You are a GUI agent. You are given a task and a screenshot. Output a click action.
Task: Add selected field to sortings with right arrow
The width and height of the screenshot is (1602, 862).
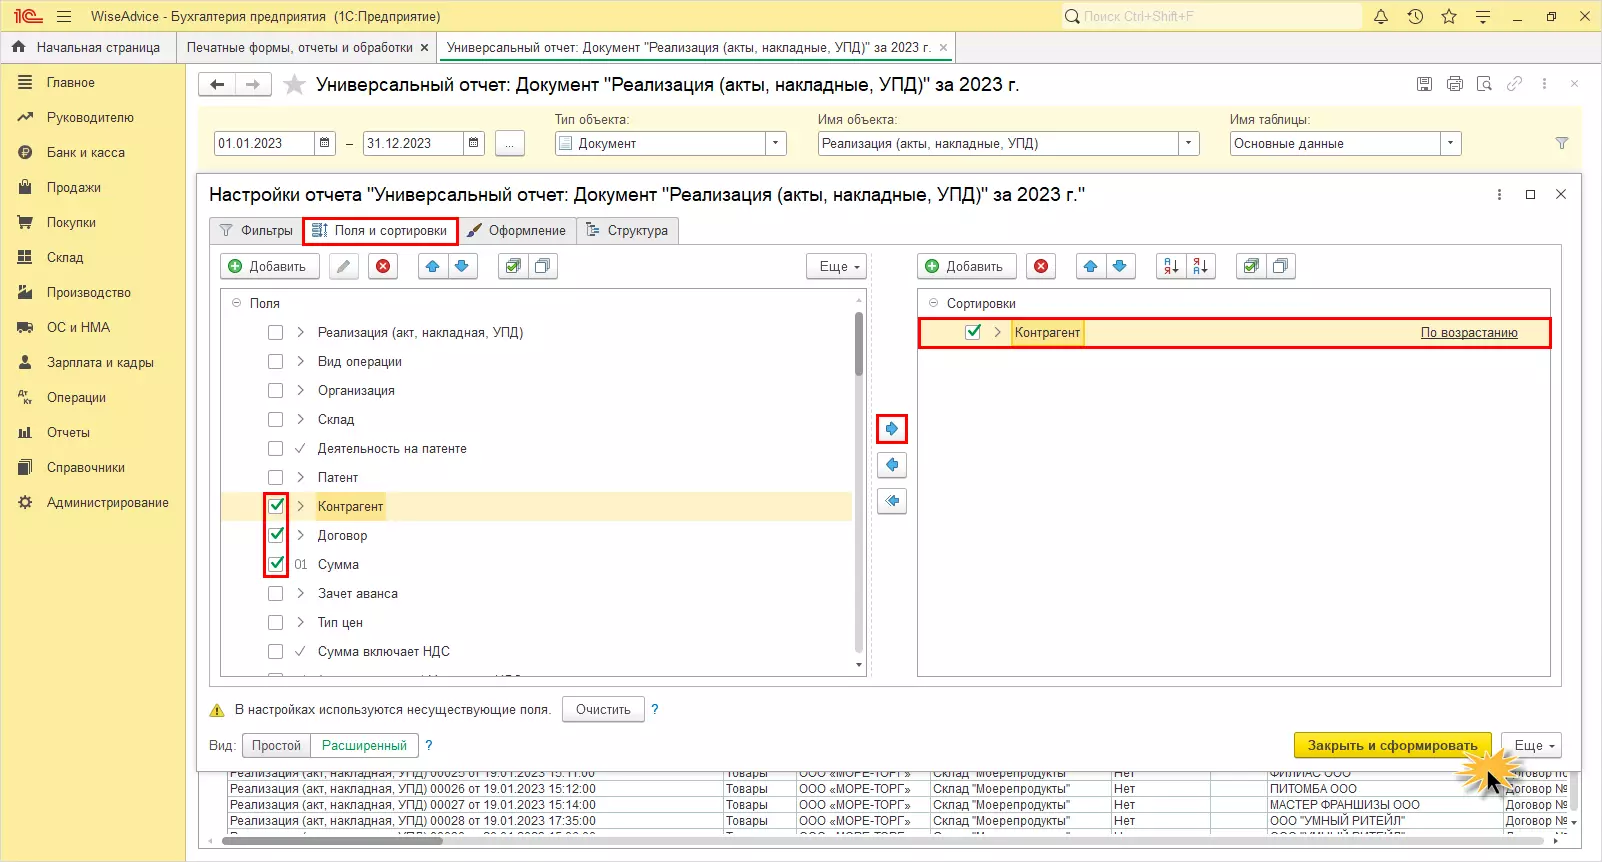point(892,429)
